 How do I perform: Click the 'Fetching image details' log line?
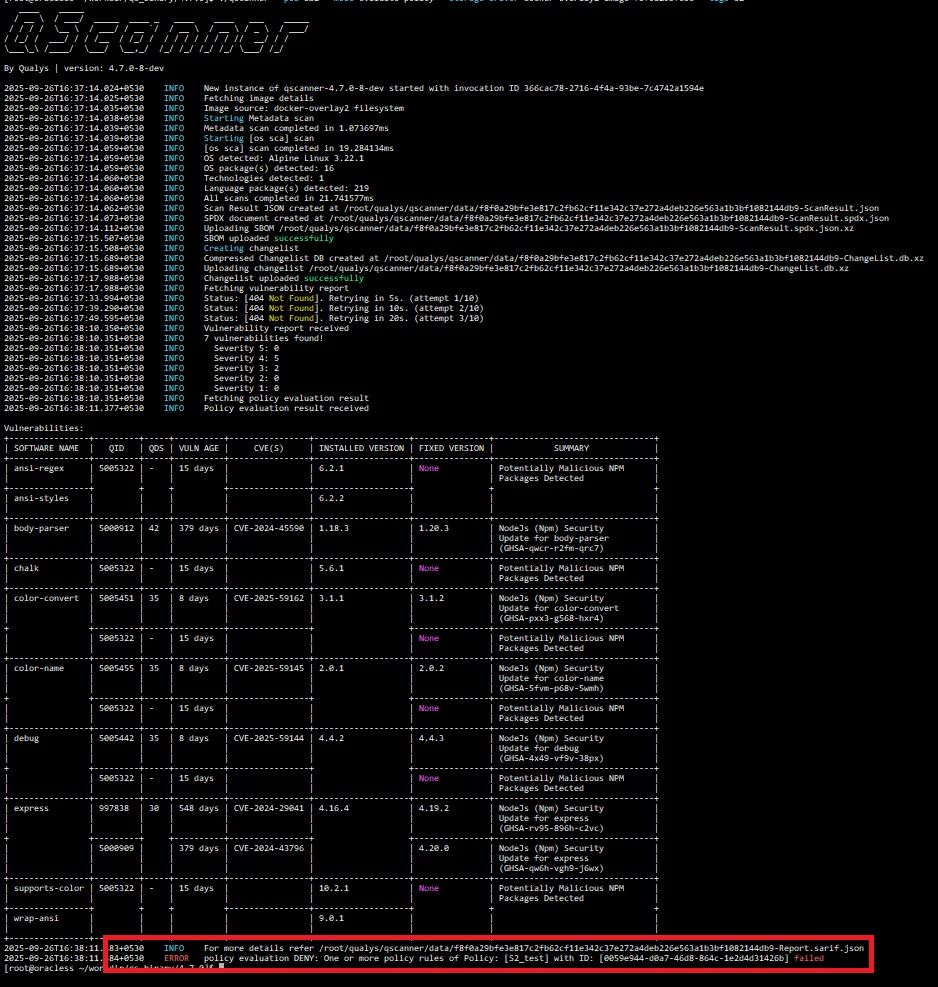[x=258, y=98]
